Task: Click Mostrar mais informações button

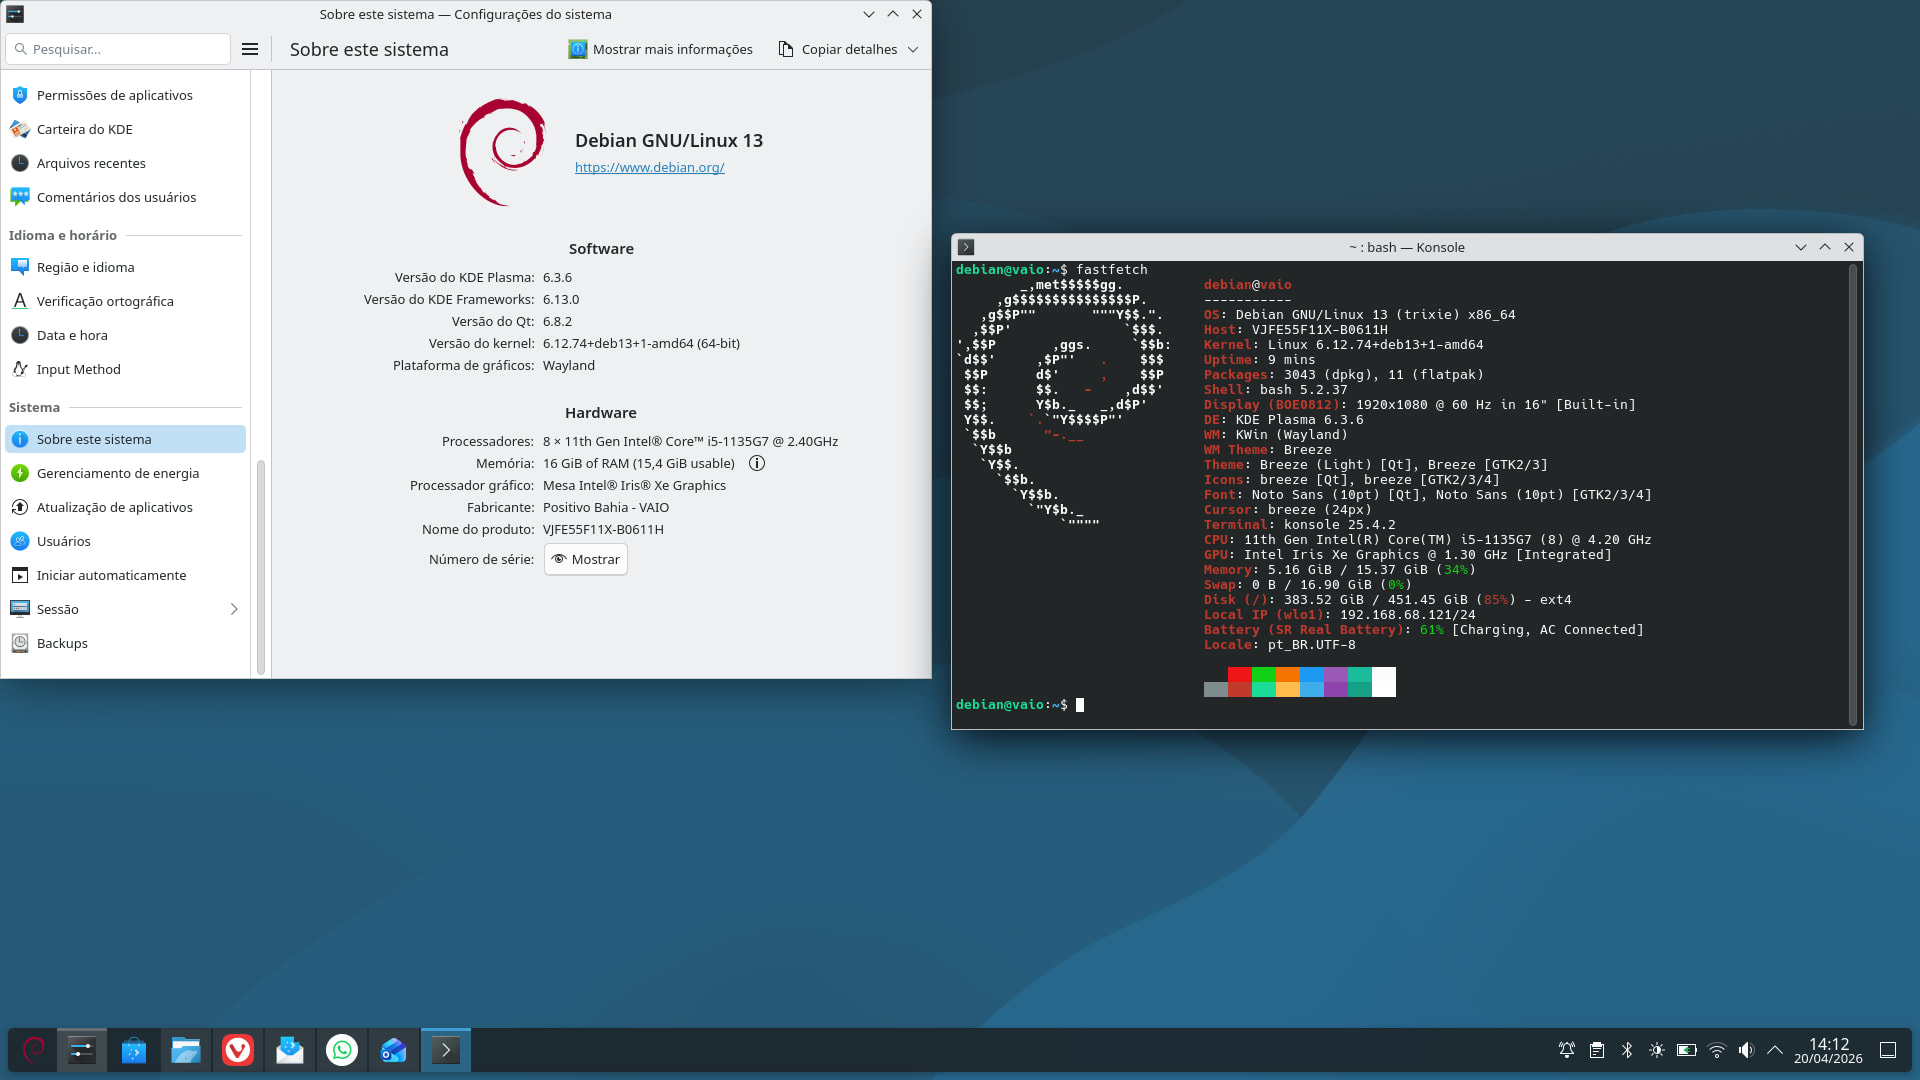Action: [661, 49]
